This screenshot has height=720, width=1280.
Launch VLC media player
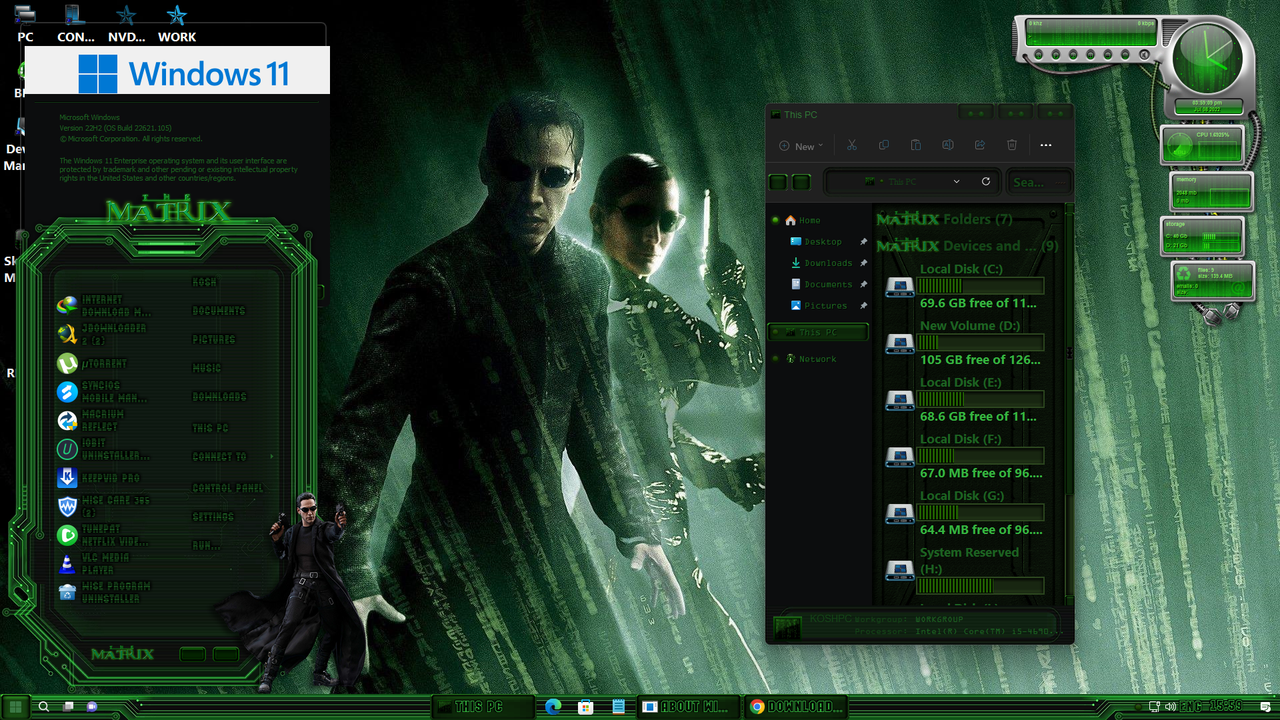[94, 564]
